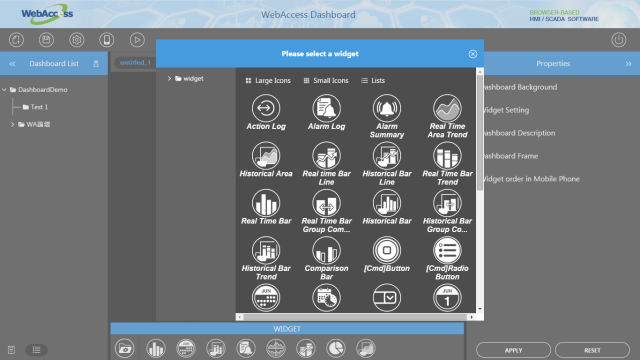Select the dropdown combo box widget icon
The image size is (640, 360).
(387, 298)
